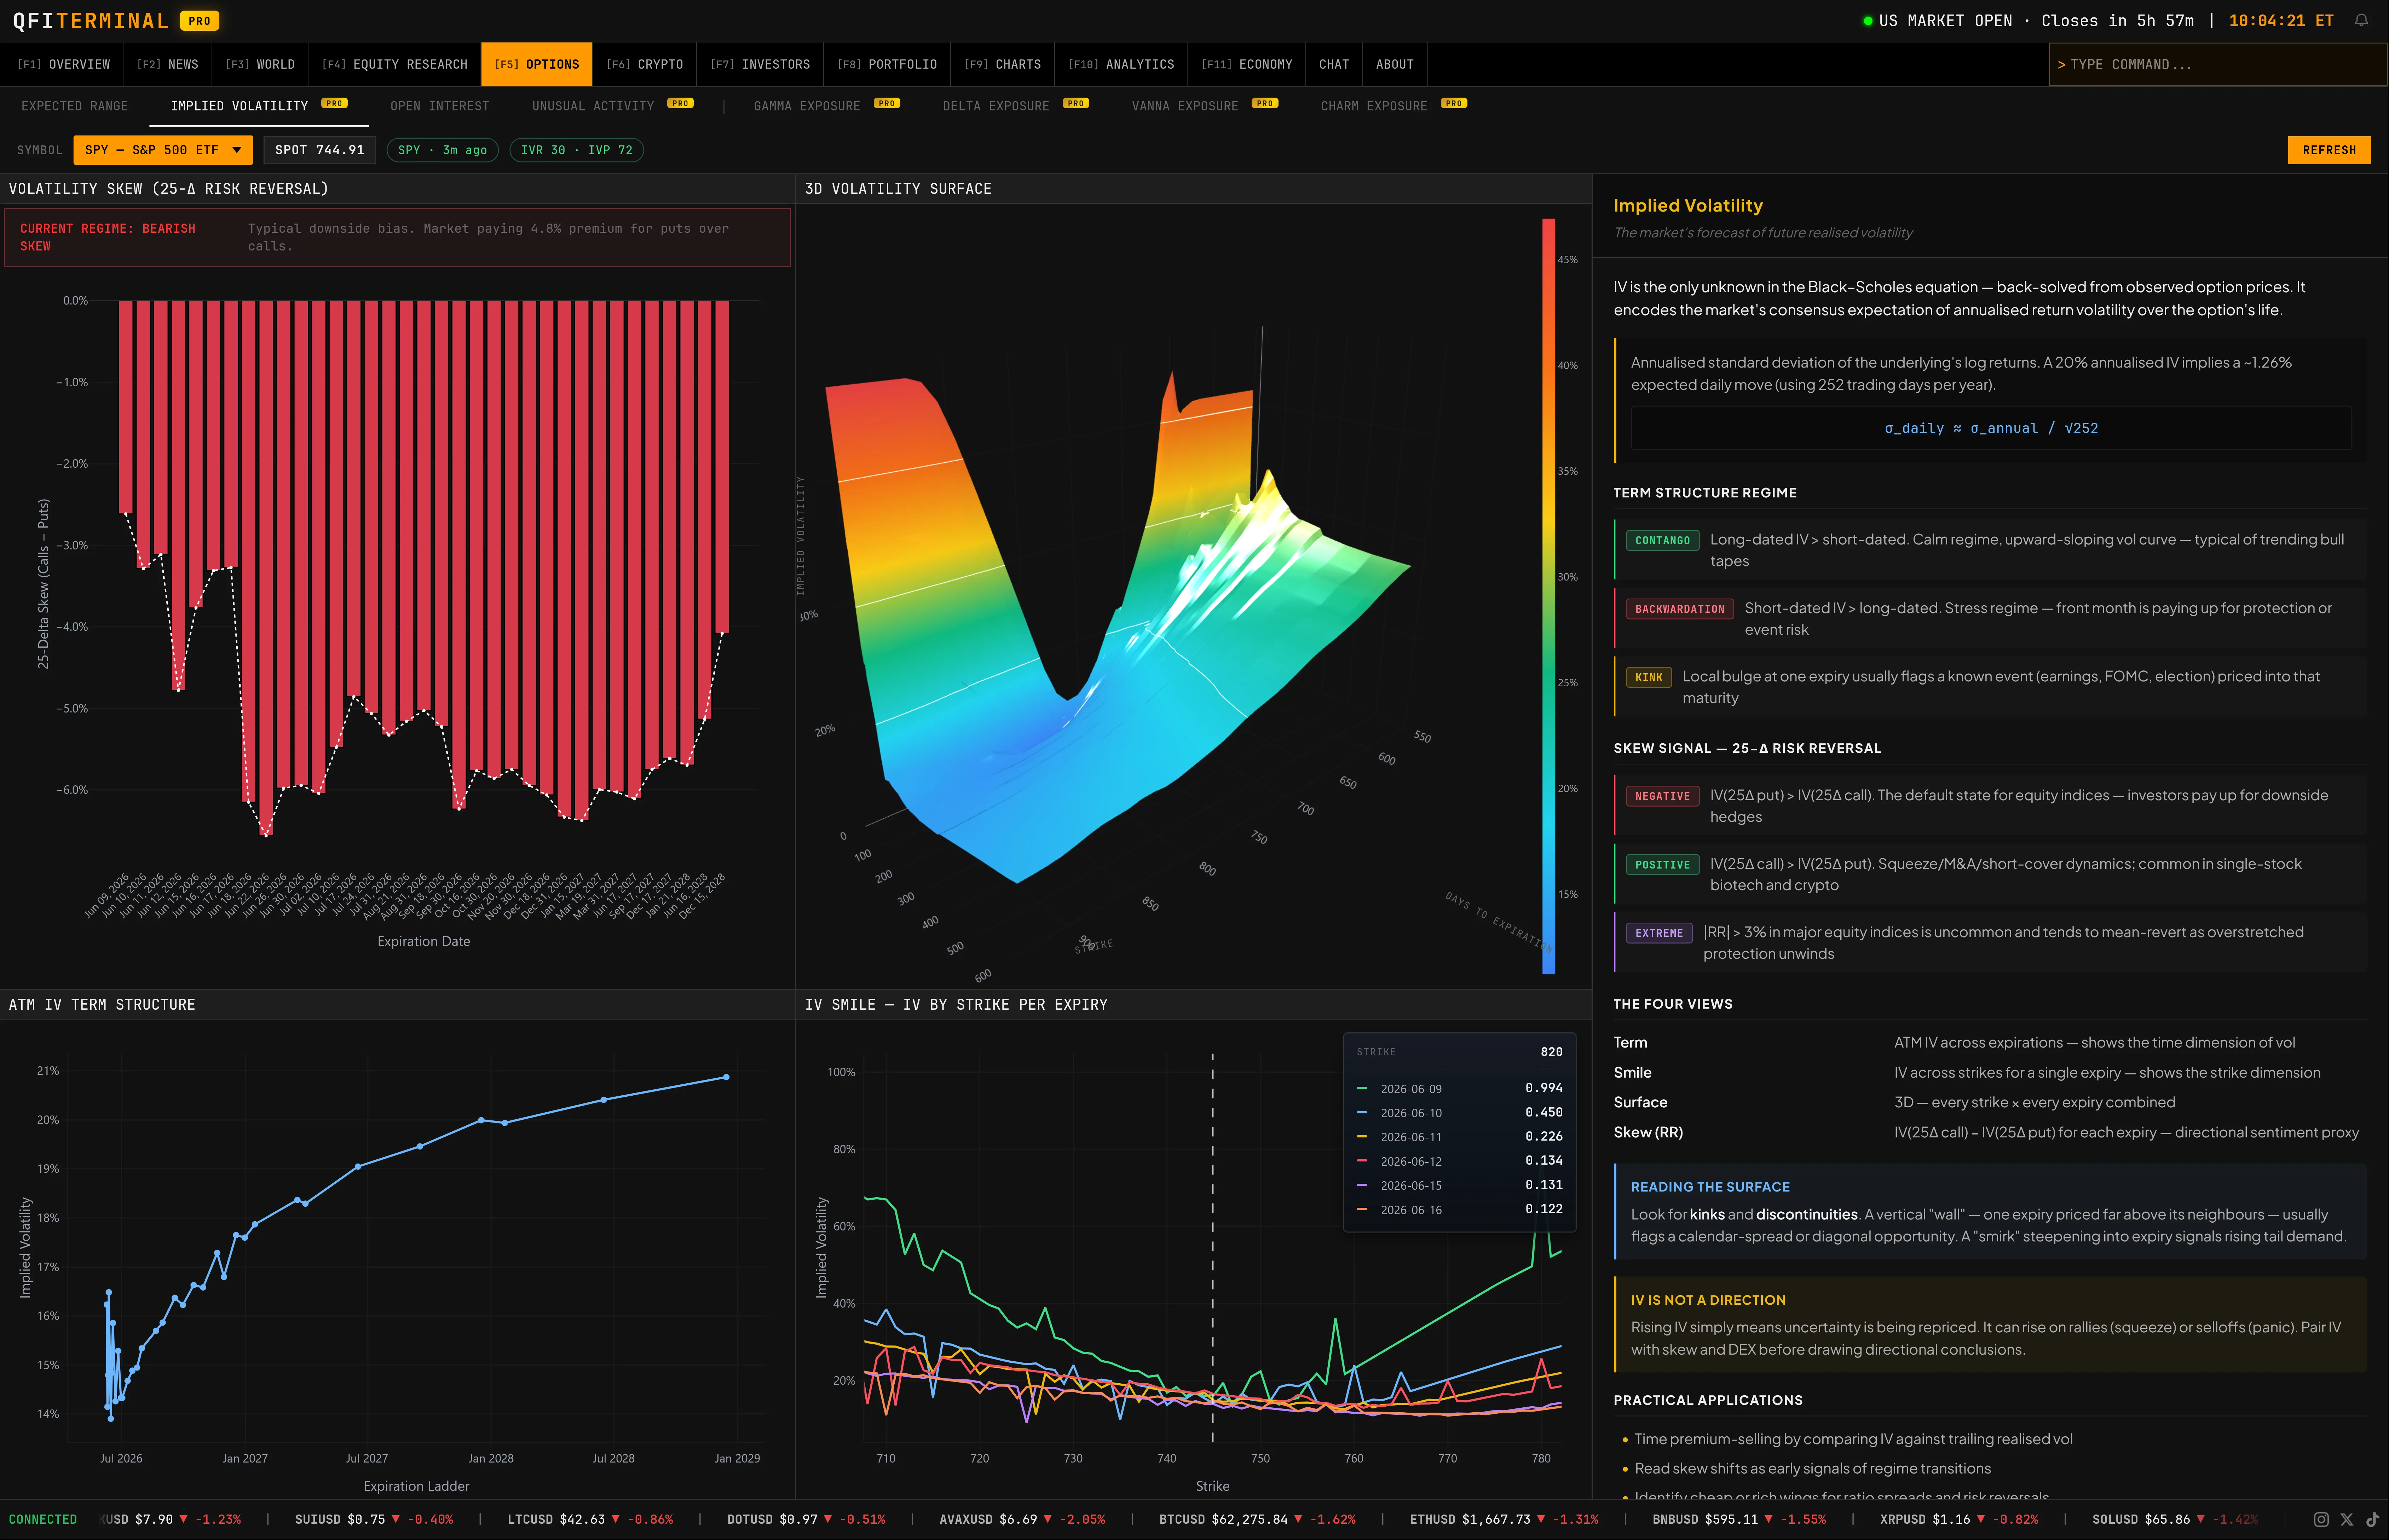Open the About tab

1395,64
